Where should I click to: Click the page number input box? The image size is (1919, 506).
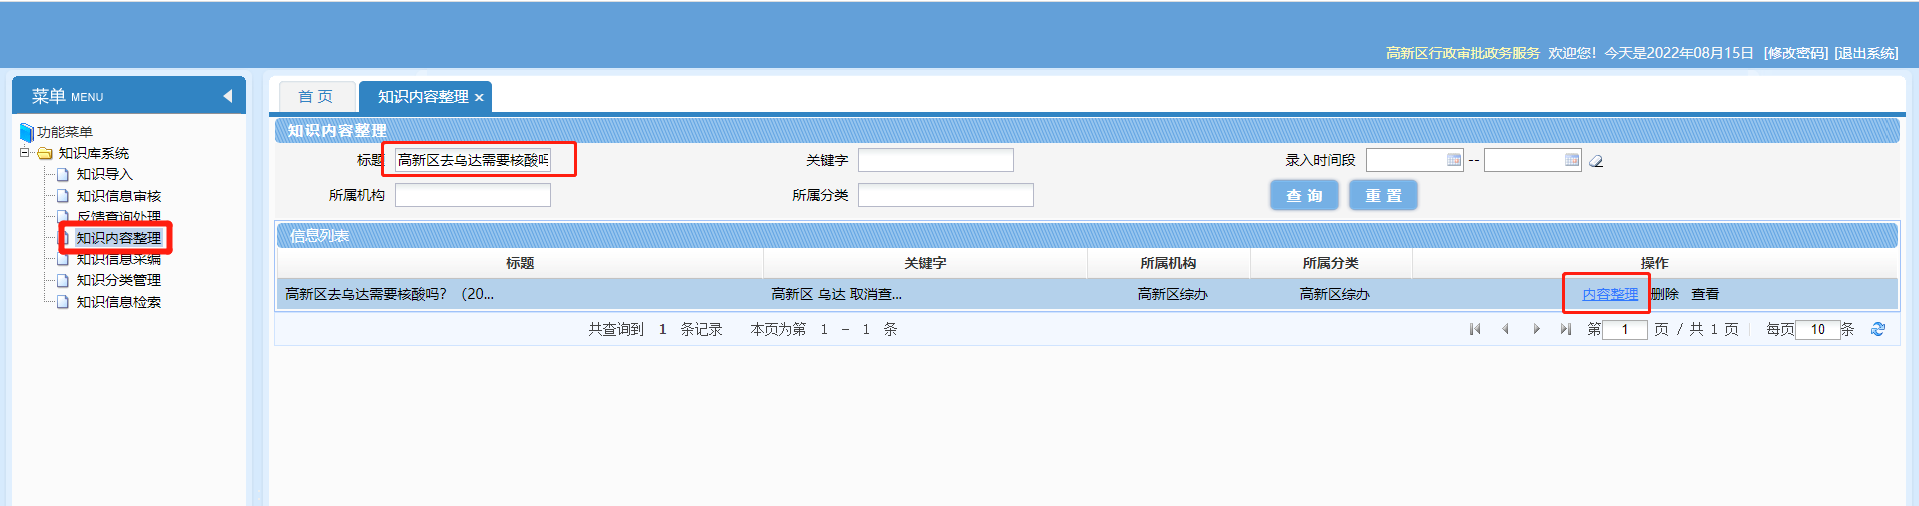tap(1625, 329)
